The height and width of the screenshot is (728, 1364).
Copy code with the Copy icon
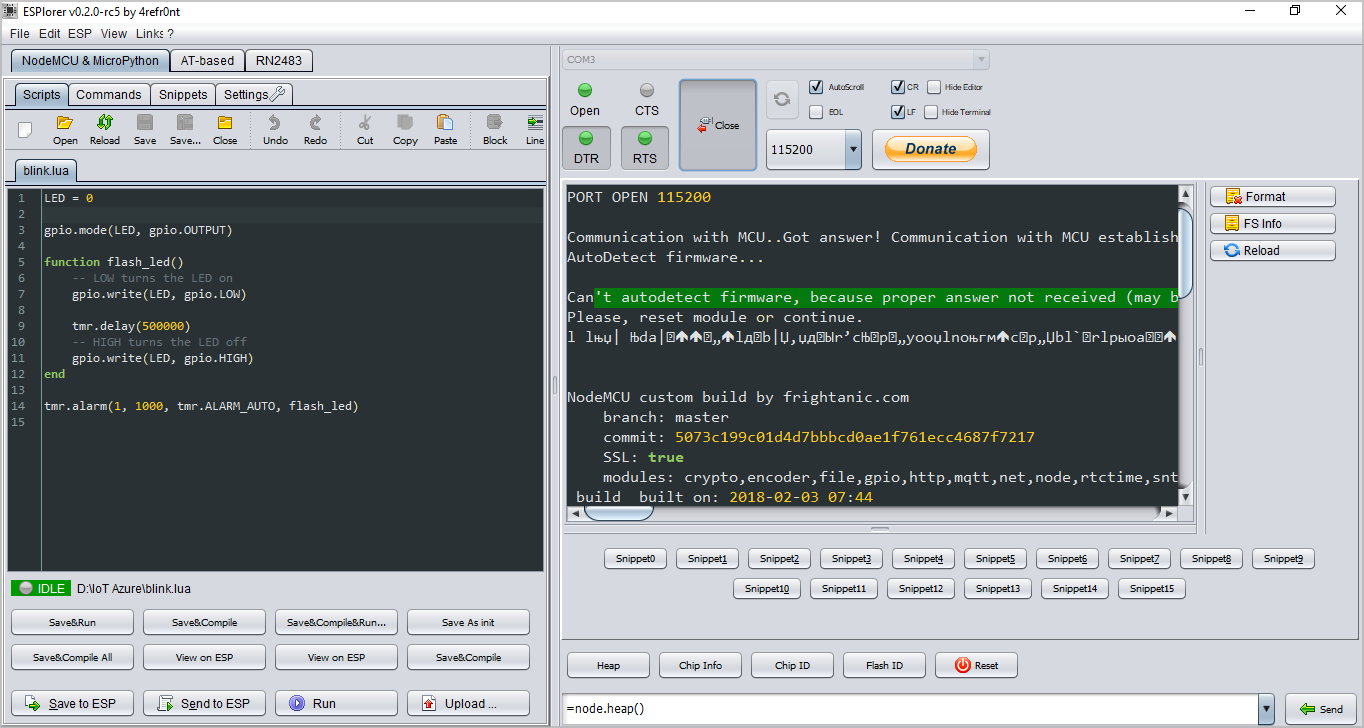tap(404, 128)
